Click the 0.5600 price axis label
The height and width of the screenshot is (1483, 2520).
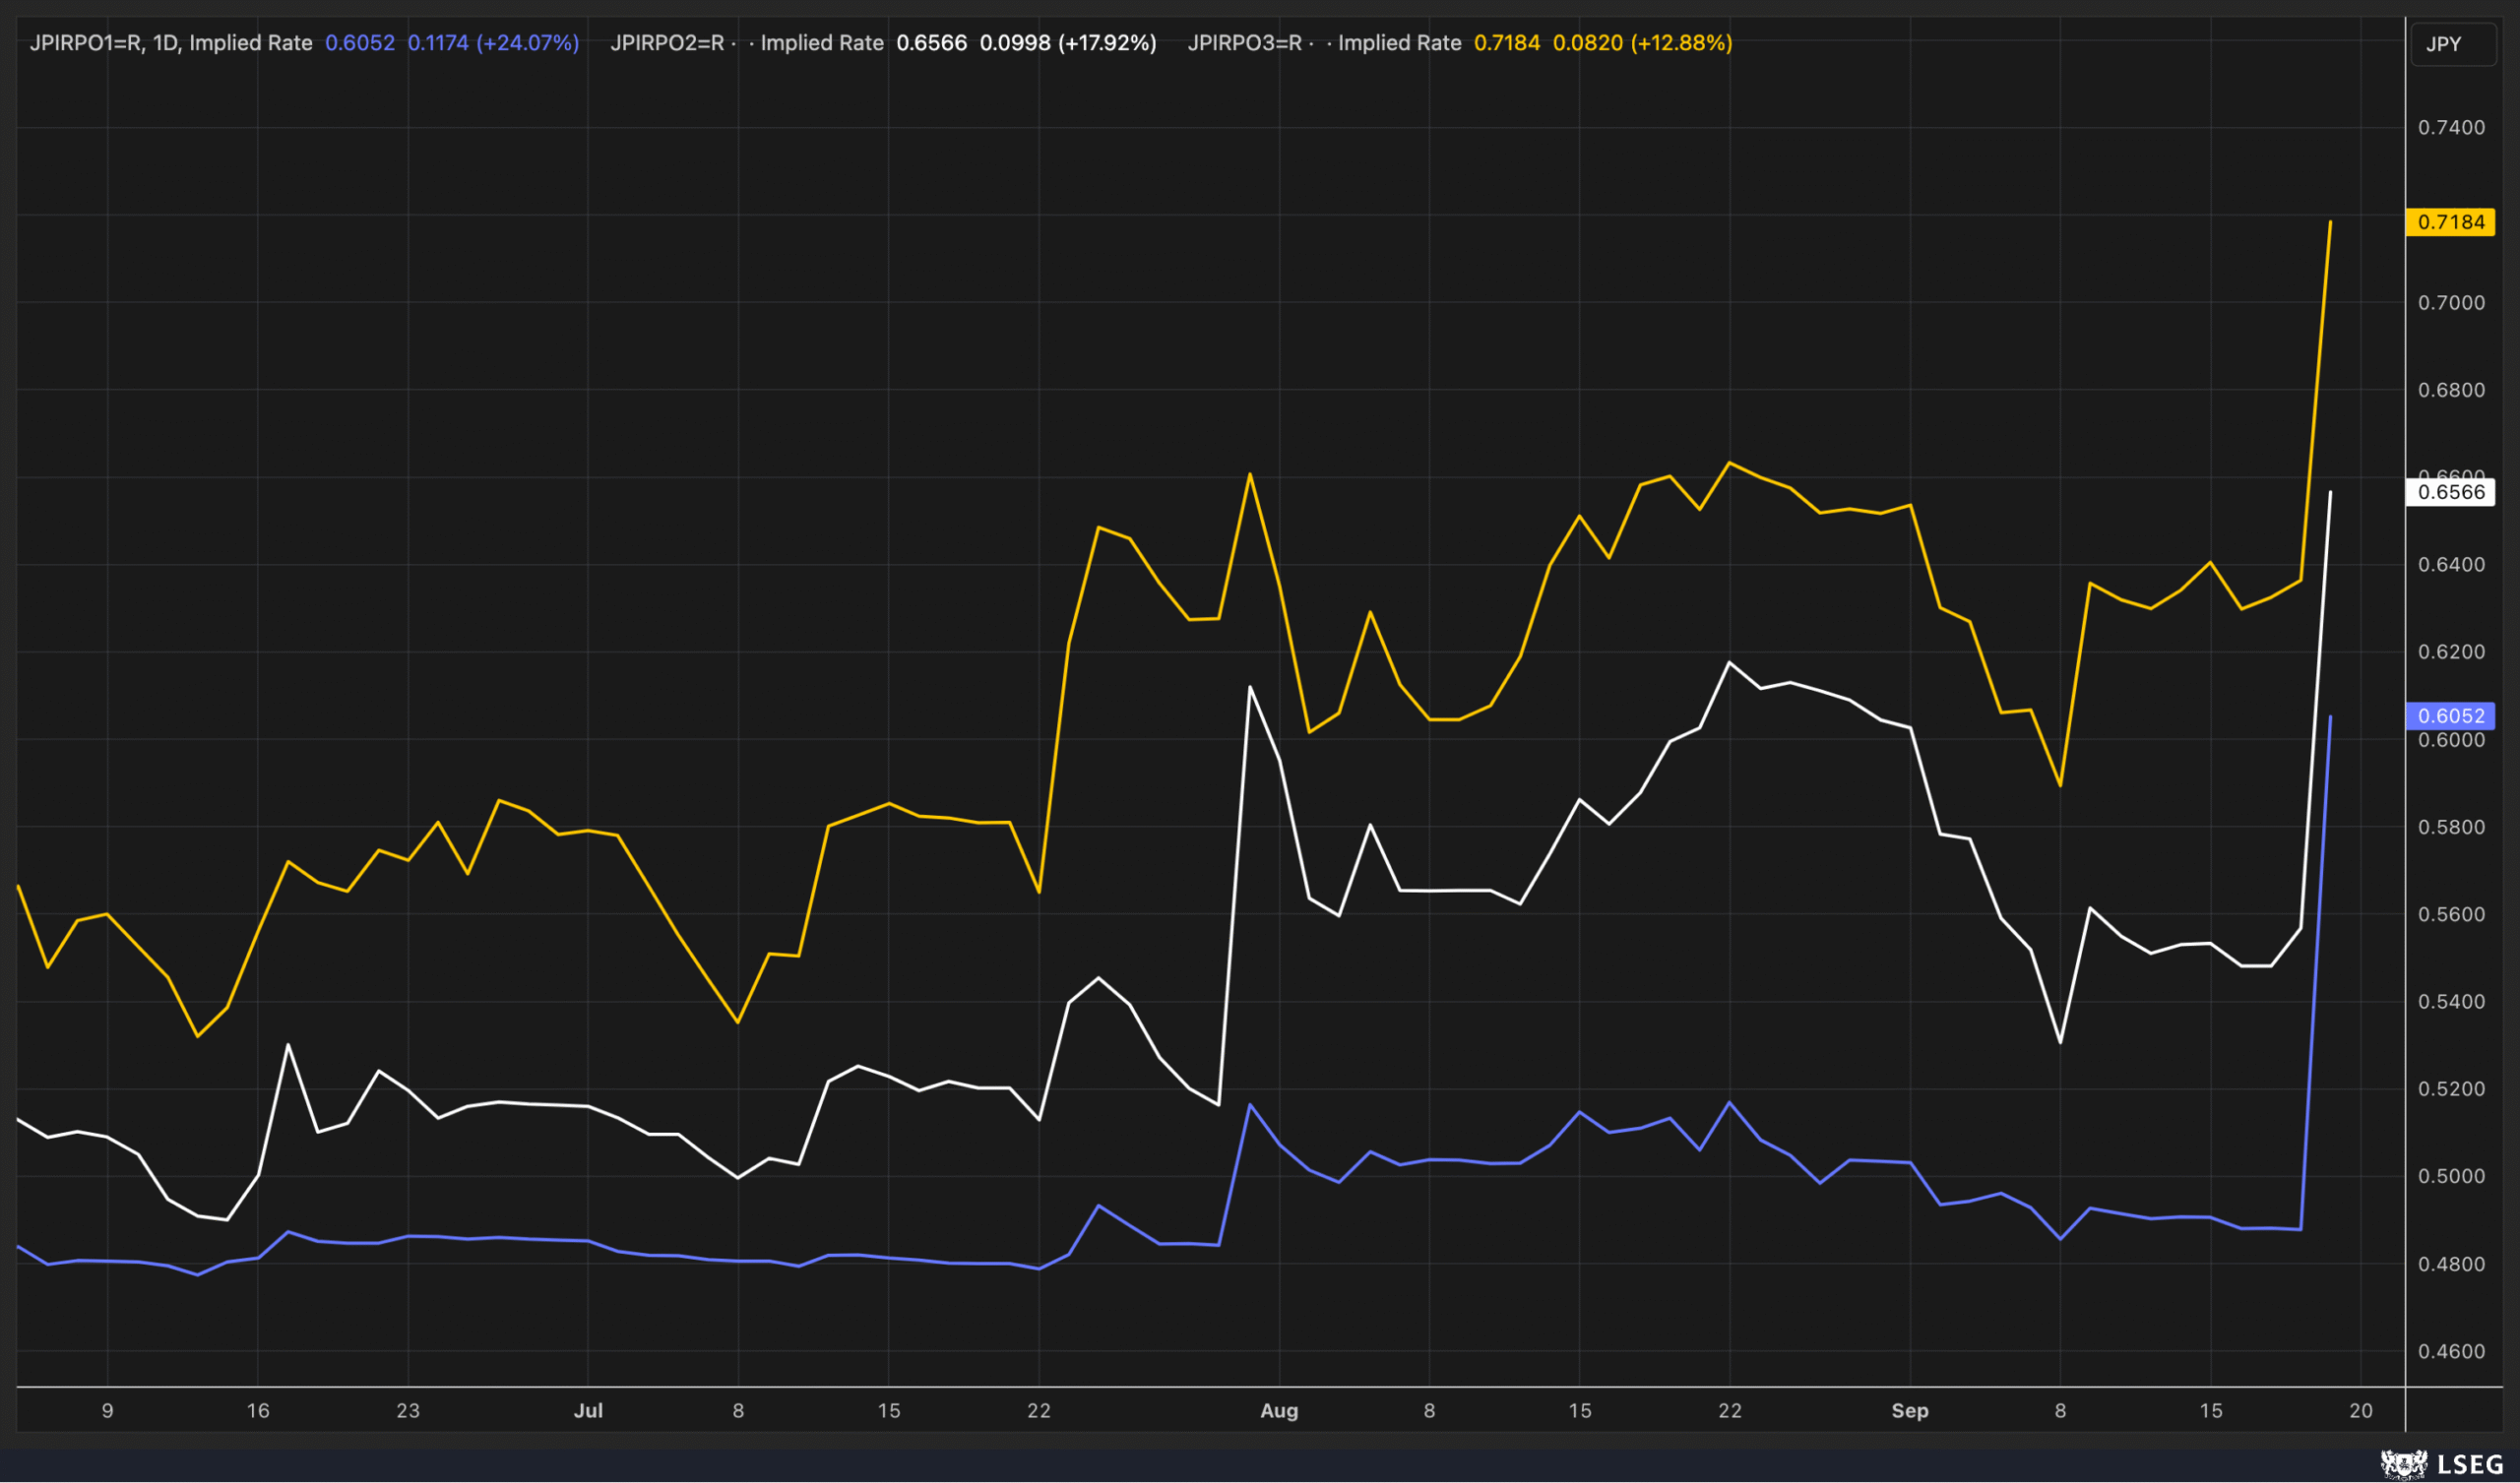[2451, 915]
